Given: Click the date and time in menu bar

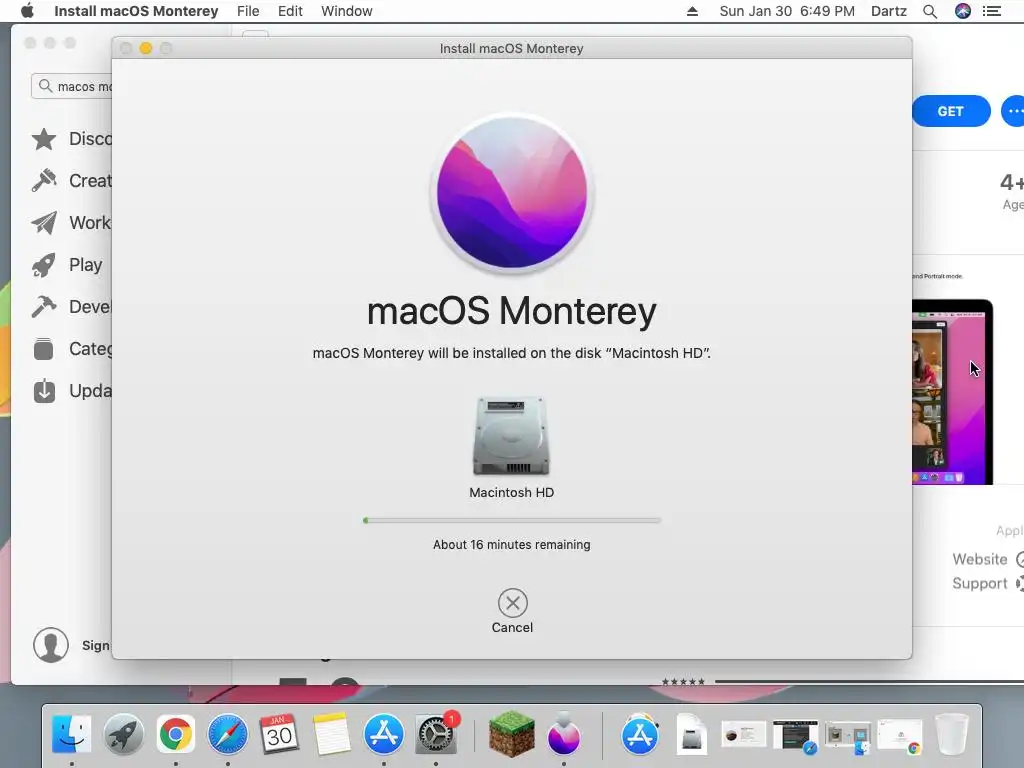Looking at the screenshot, I should [787, 11].
